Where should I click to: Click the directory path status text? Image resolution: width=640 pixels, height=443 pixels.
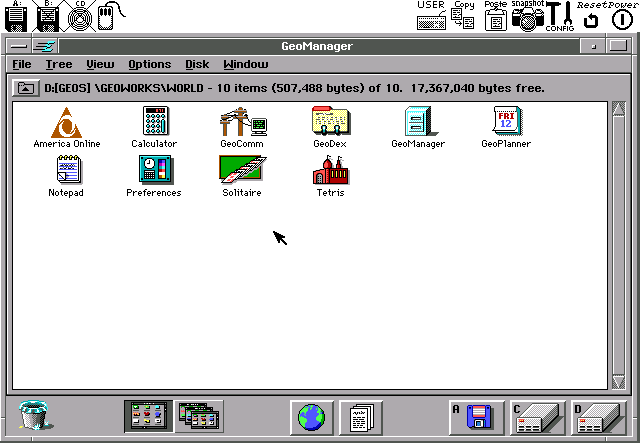click(x=294, y=88)
